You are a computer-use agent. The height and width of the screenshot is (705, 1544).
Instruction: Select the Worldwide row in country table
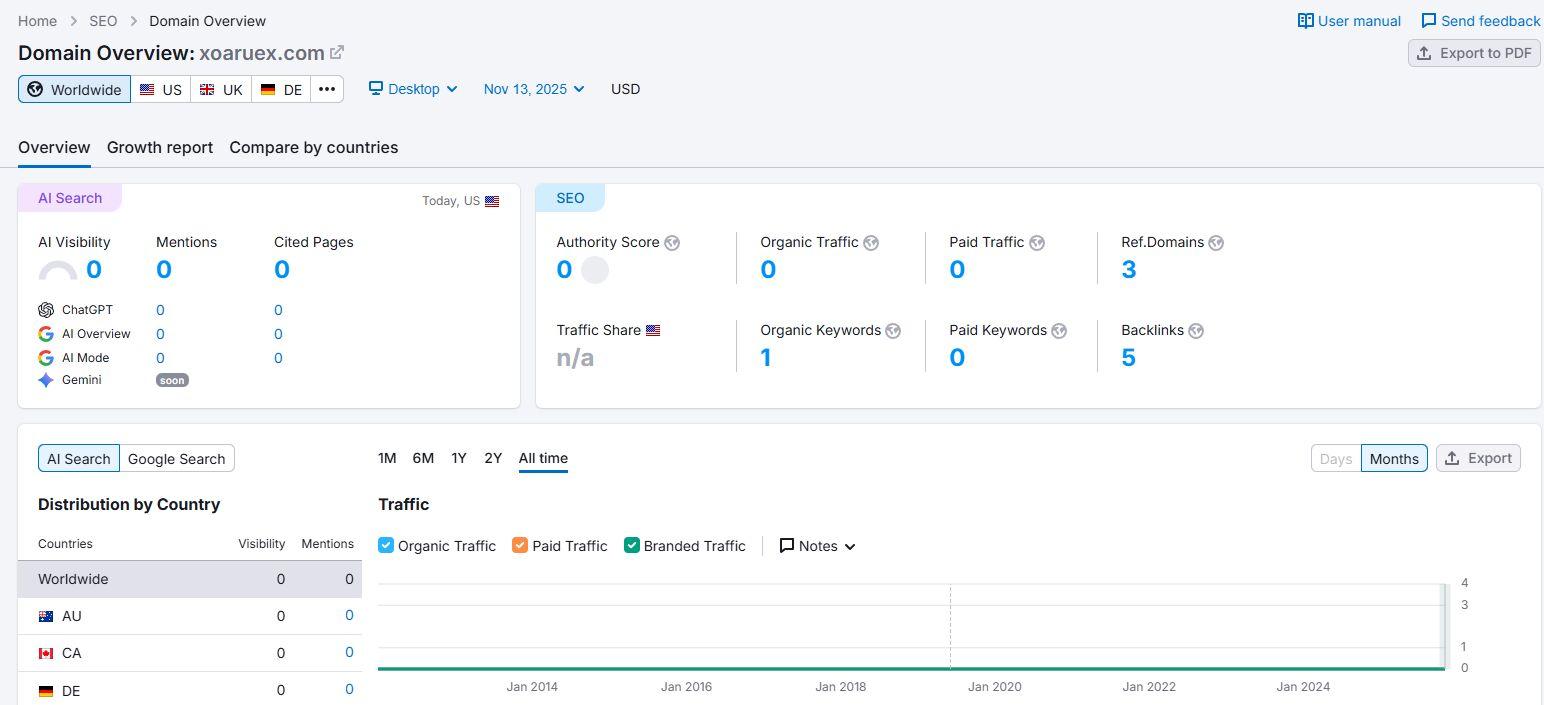click(x=190, y=579)
